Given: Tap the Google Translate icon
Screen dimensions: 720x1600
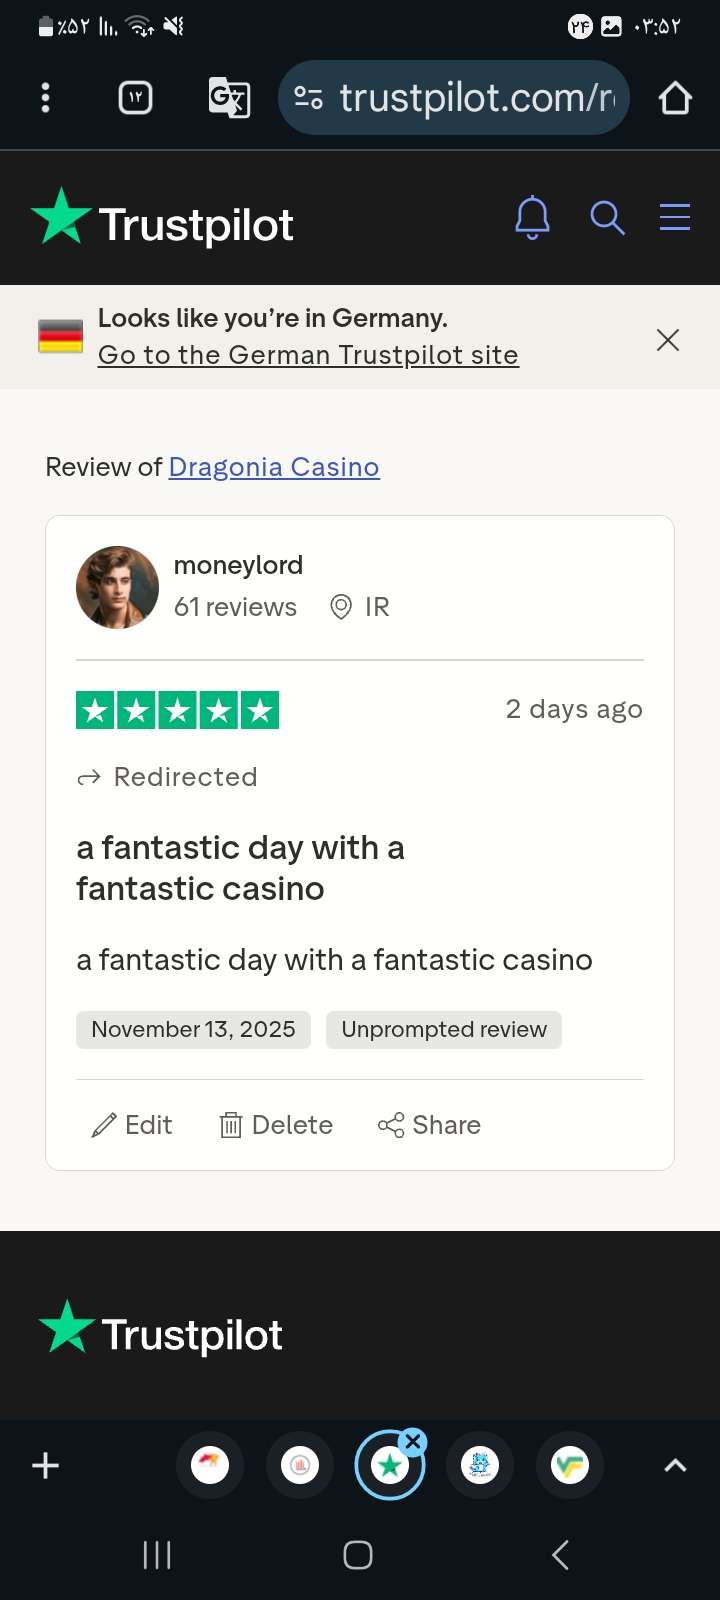Looking at the screenshot, I should point(229,97).
